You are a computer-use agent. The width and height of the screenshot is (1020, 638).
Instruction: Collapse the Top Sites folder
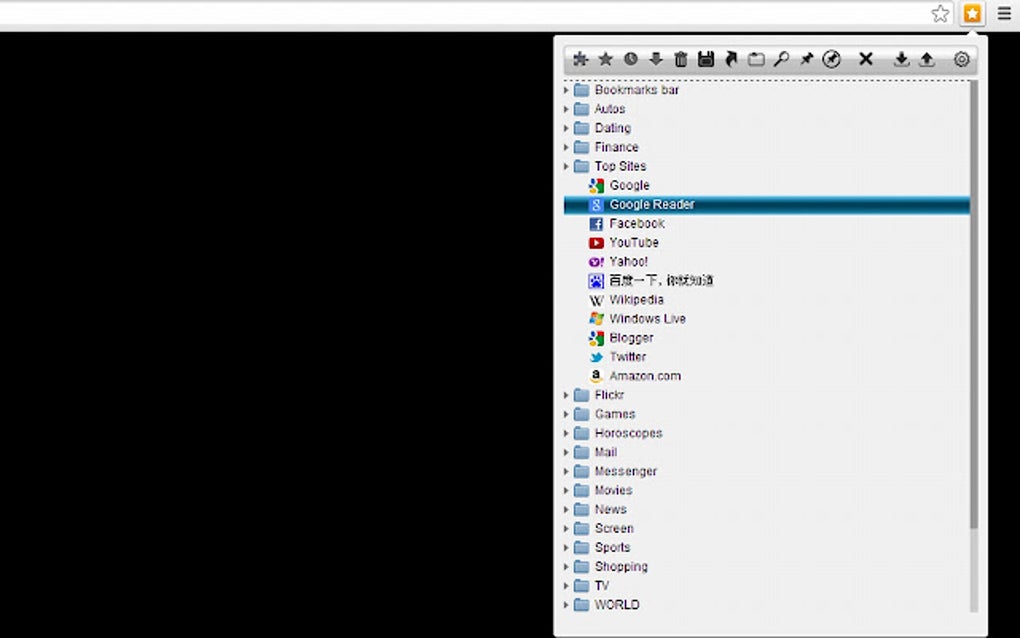pyautogui.click(x=566, y=166)
